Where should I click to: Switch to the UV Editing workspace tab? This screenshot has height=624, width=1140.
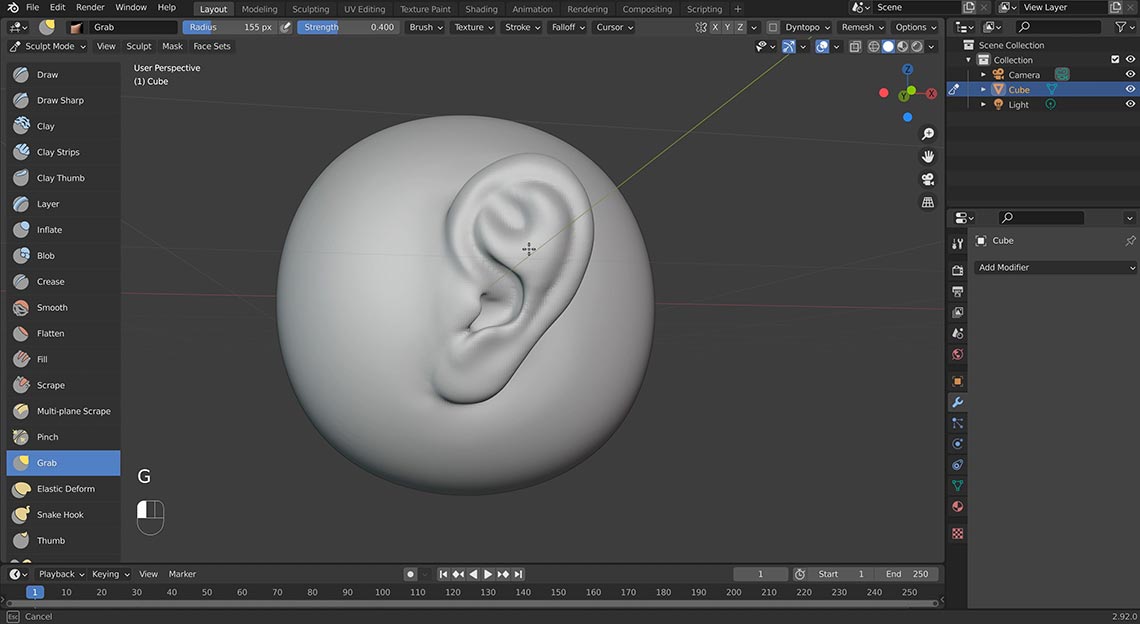point(364,9)
